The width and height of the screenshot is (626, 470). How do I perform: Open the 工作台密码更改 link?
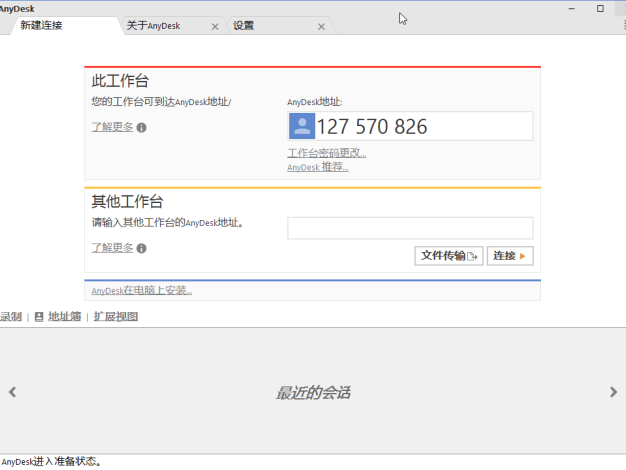(x=327, y=153)
